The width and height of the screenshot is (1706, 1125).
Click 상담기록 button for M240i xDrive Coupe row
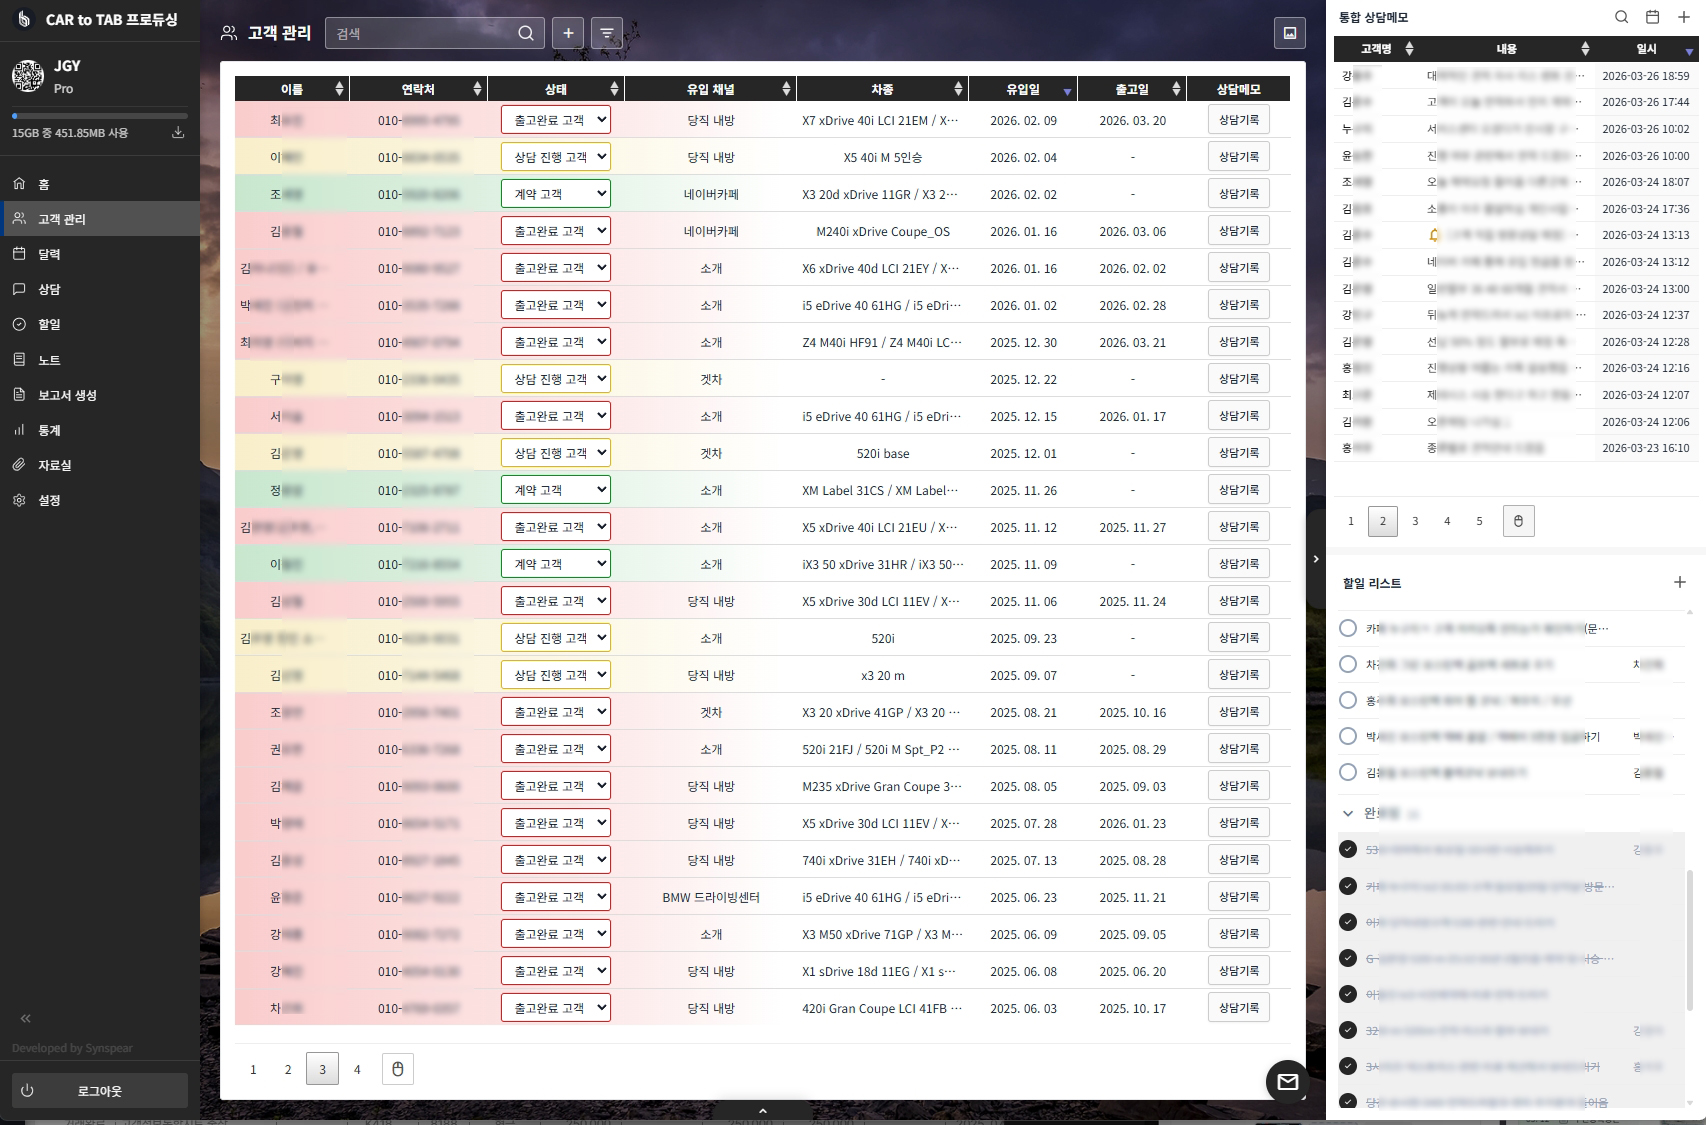point(1238,231)
